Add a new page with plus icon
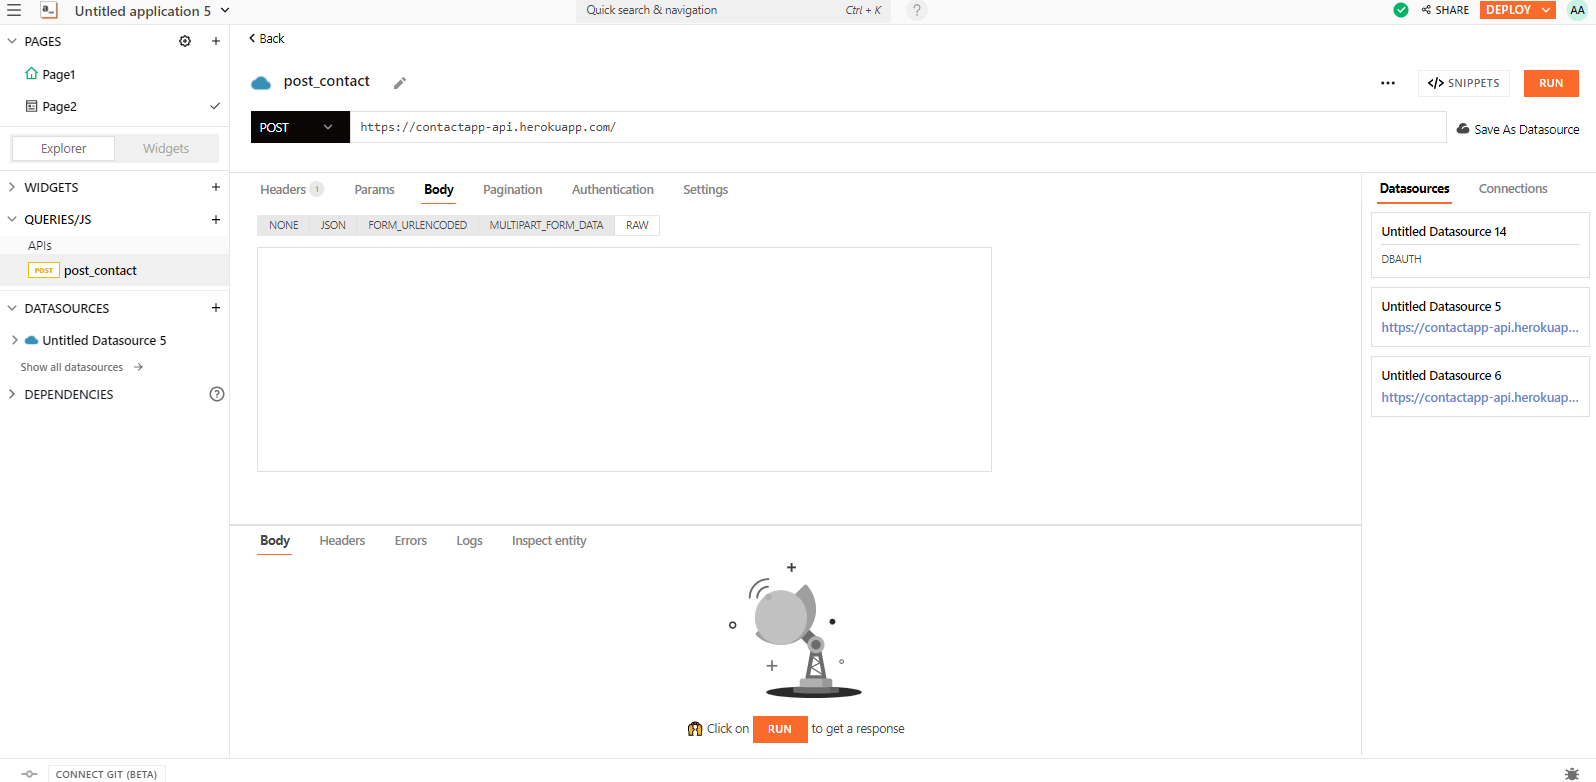The image size is (1596, 782). (x=215, y=41)
